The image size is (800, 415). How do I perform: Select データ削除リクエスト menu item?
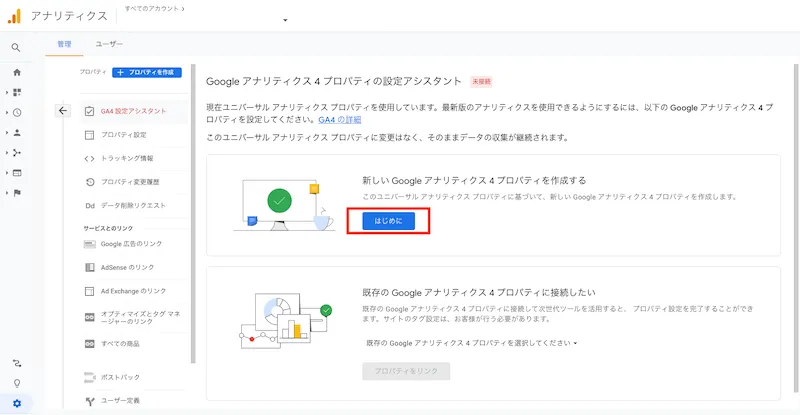tap(134, 205)
